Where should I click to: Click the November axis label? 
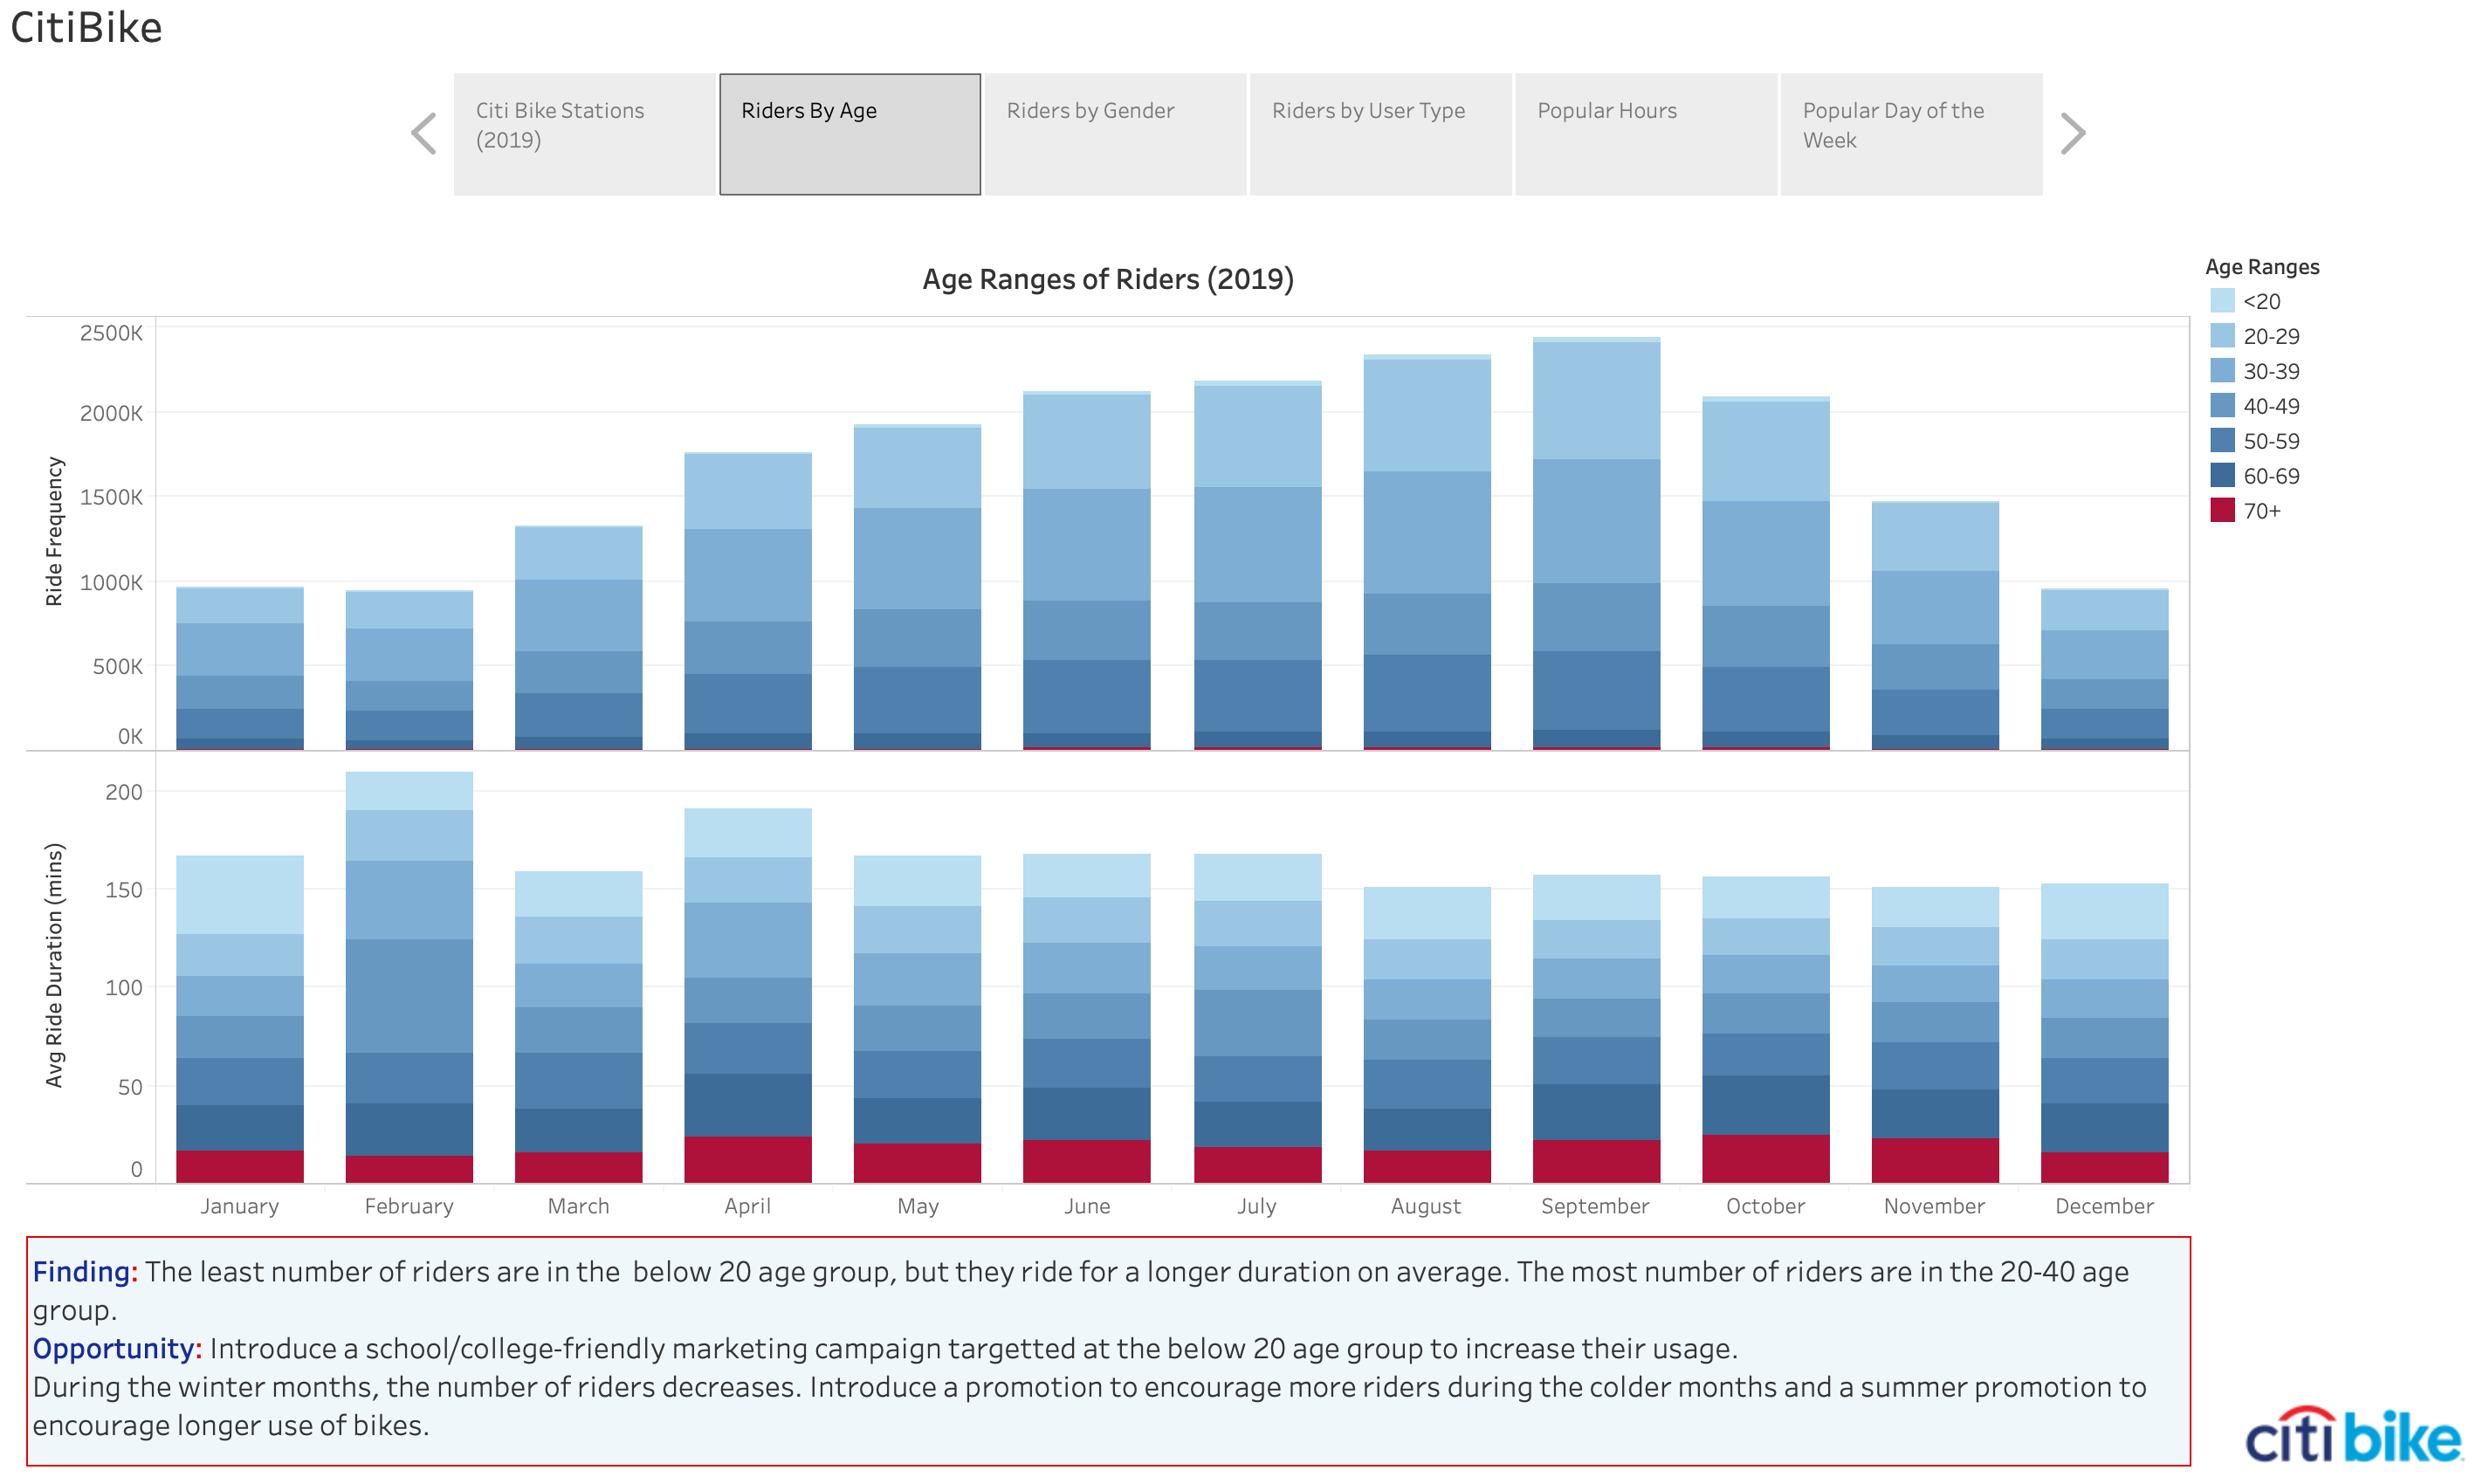(1935, 1206)
